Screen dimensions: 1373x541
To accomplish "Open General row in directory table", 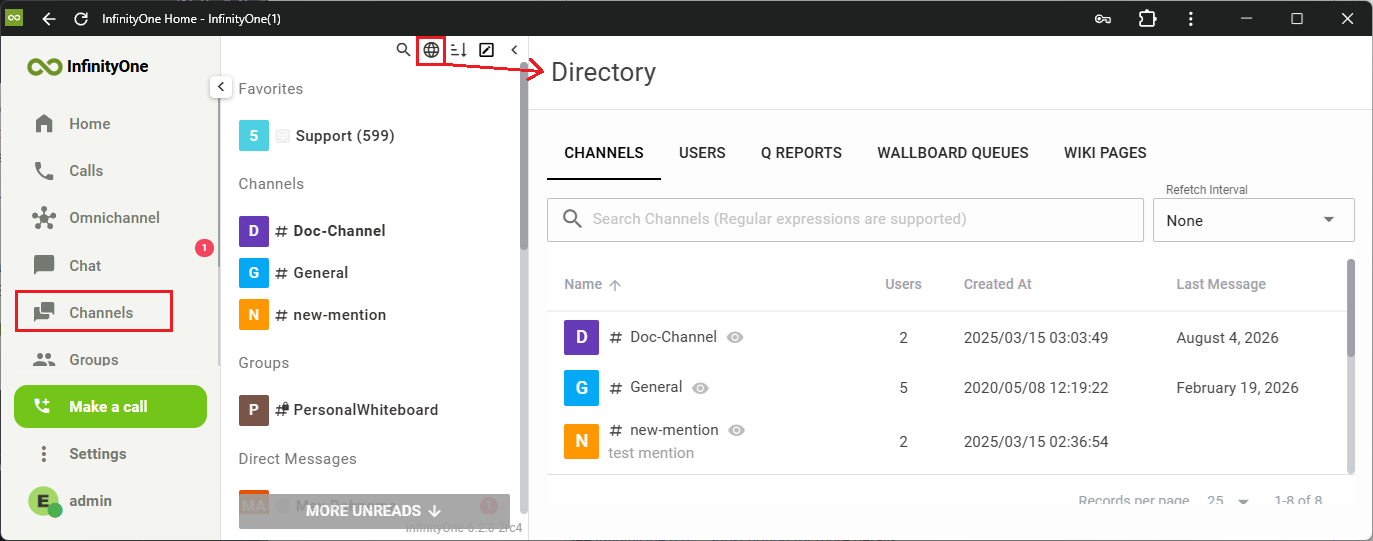I will point(947,388).
